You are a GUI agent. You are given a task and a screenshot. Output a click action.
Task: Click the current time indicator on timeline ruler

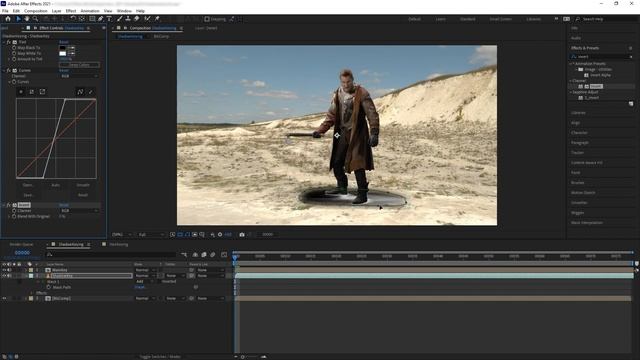click(x=235, y=257)
